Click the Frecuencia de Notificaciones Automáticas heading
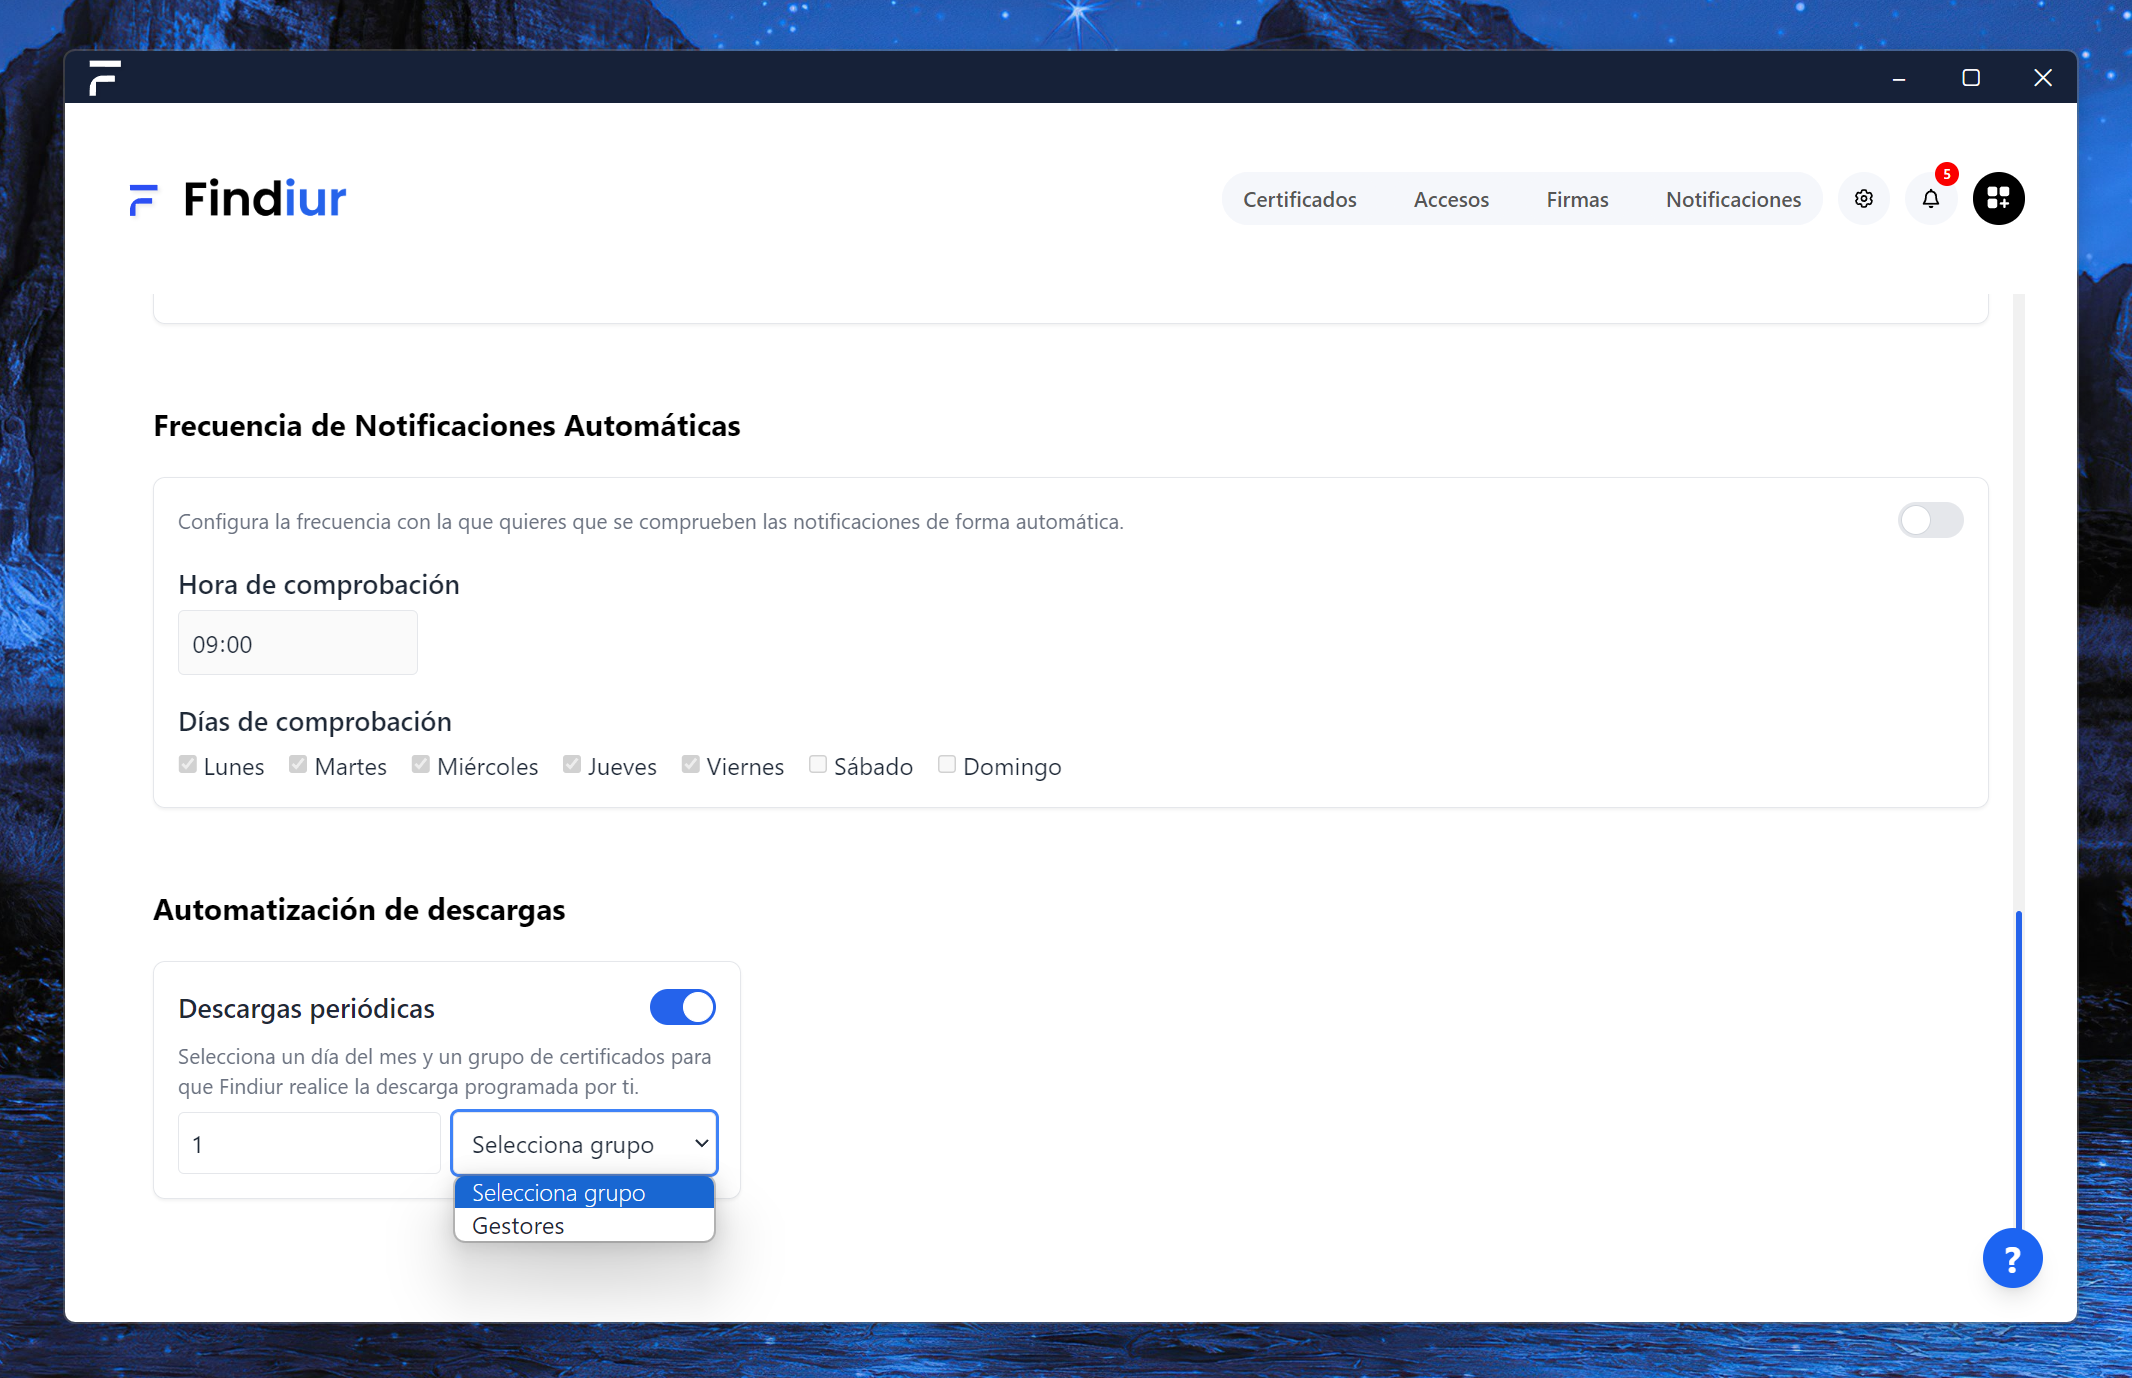 447,425
